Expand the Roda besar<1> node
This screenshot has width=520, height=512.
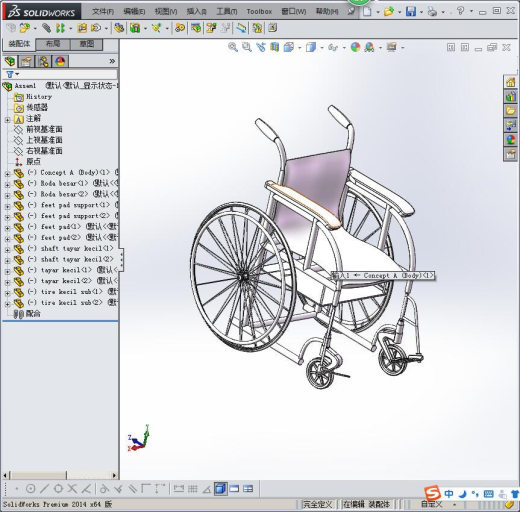[7, 184]
